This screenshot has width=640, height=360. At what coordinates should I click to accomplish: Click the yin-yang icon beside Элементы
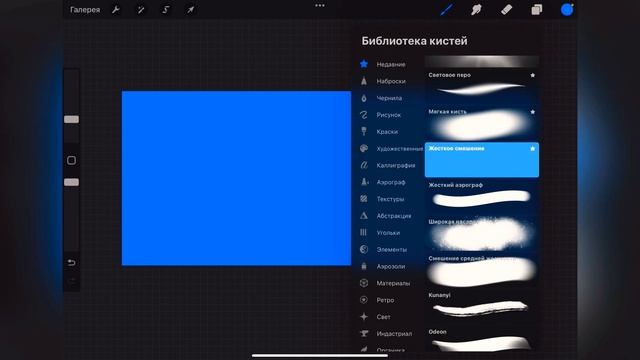point(364,249)
